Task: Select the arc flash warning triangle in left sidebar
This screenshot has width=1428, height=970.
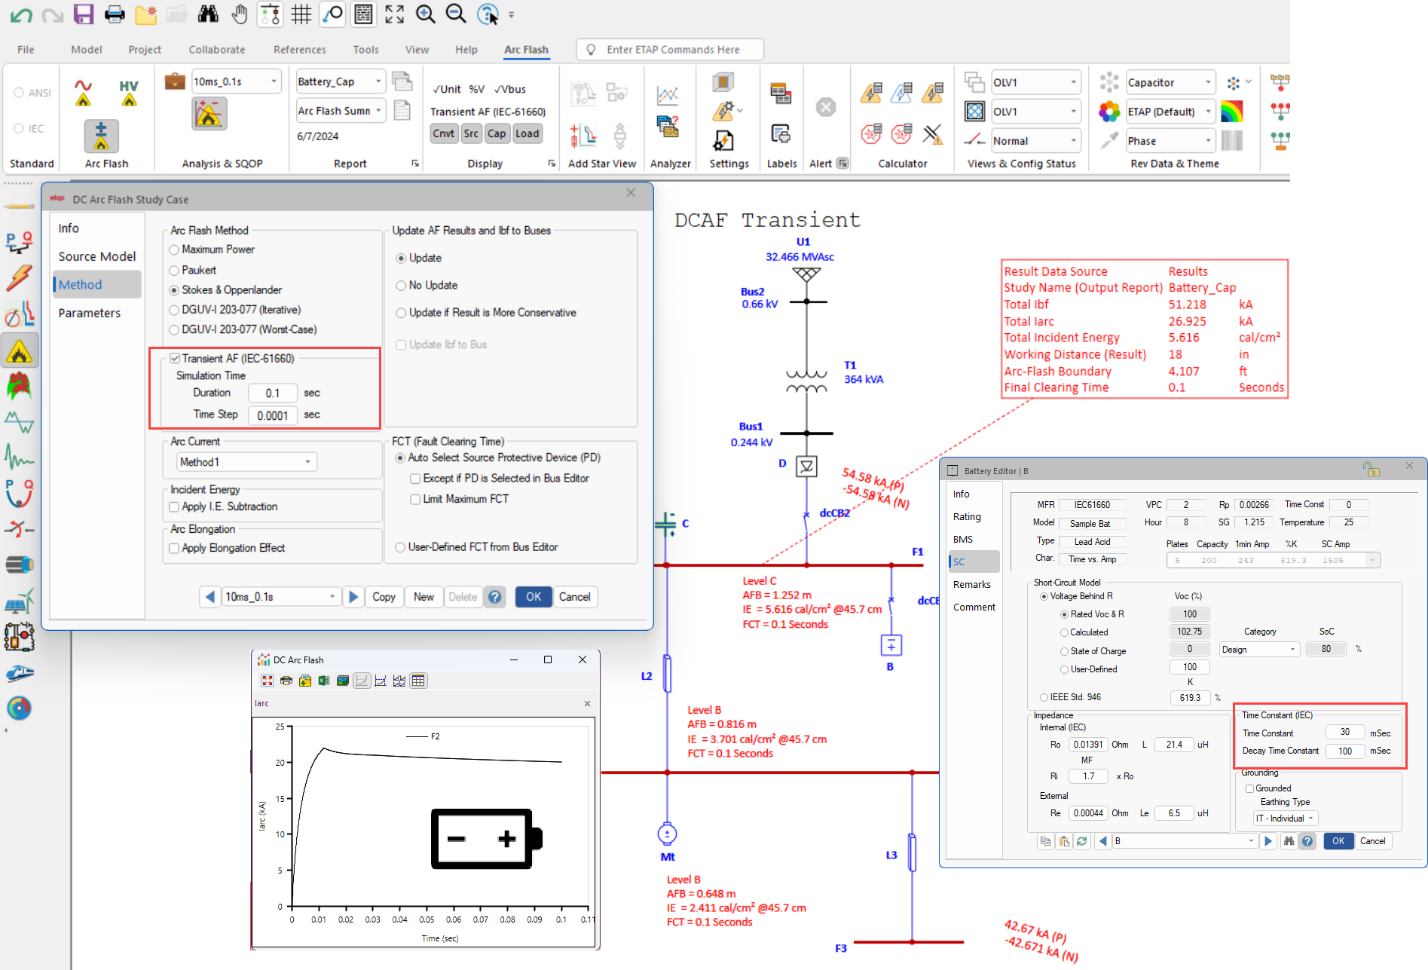Action: coord(20,350)
